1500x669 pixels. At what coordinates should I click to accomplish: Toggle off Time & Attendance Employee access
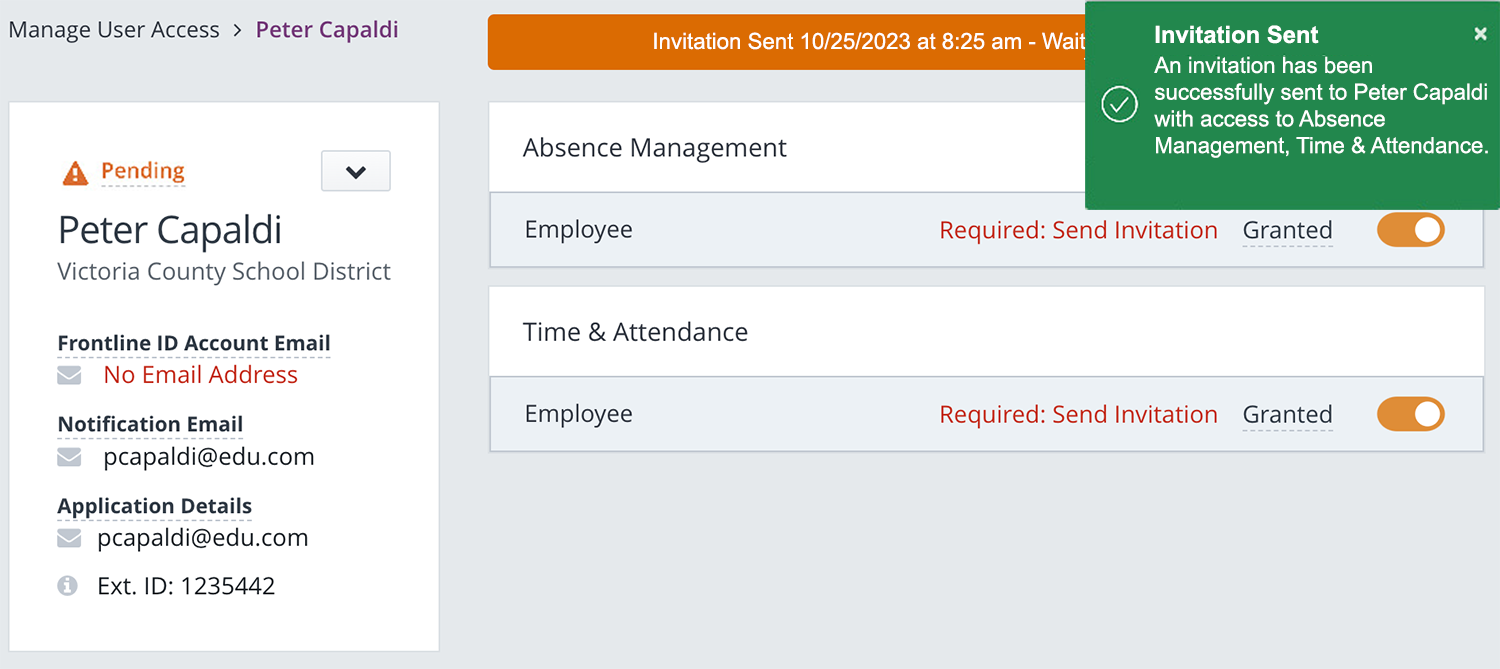click(1410, 414)
